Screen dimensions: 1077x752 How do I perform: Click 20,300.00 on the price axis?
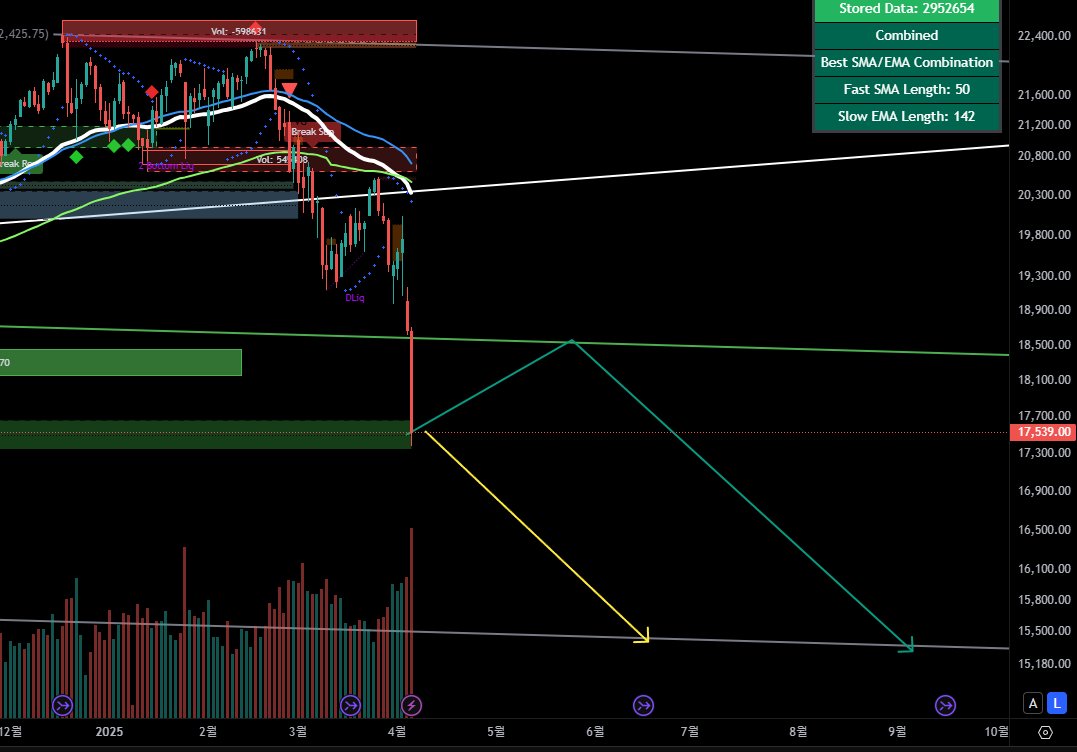(x=1044, y=194)
